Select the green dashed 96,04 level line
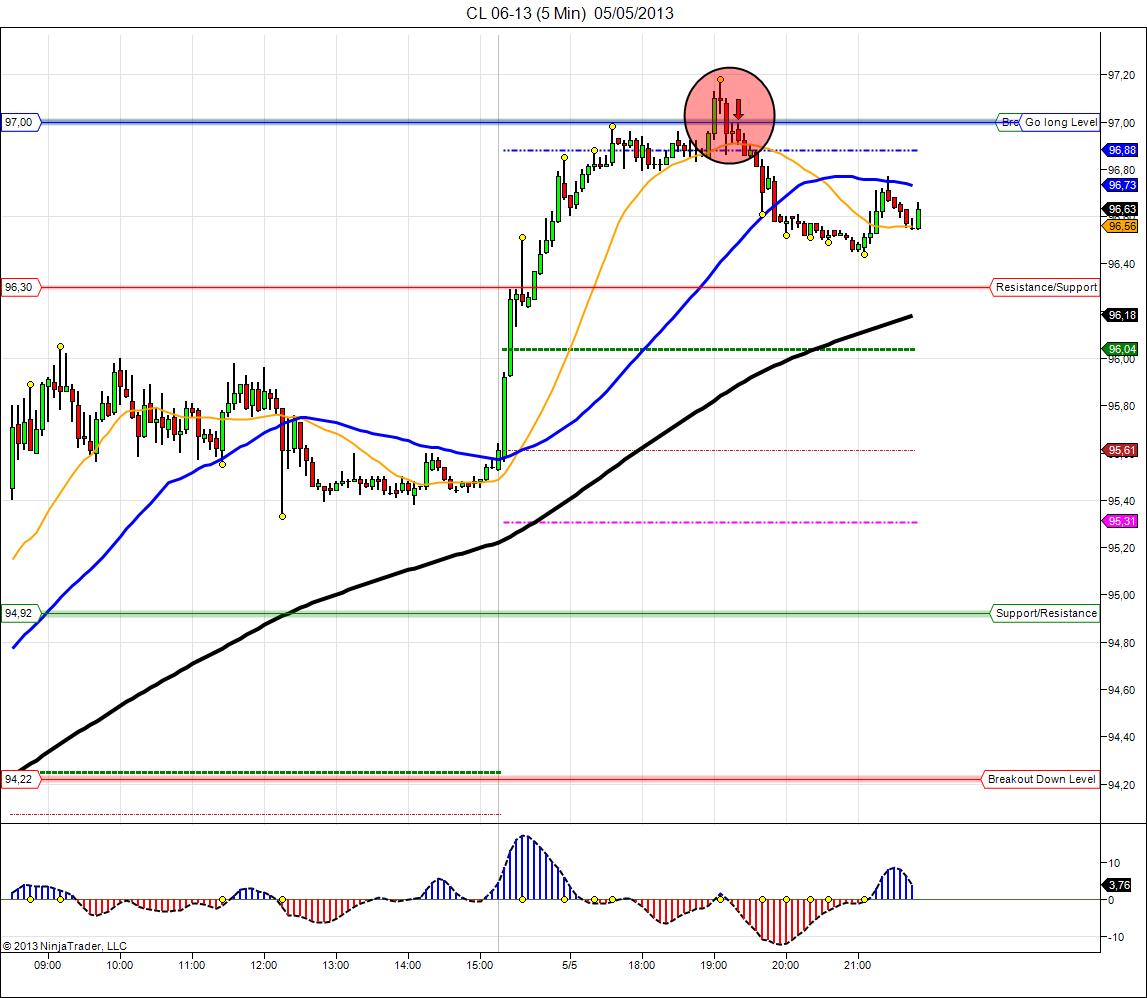 708,350
